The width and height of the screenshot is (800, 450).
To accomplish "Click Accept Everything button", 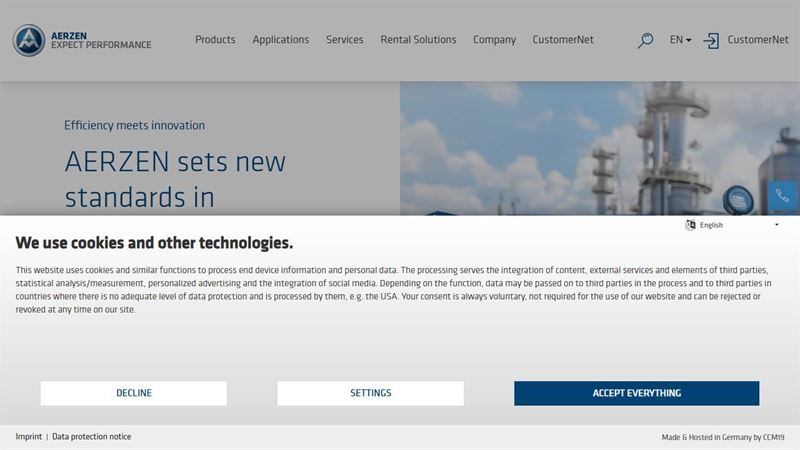I will [x=637, y=393].
